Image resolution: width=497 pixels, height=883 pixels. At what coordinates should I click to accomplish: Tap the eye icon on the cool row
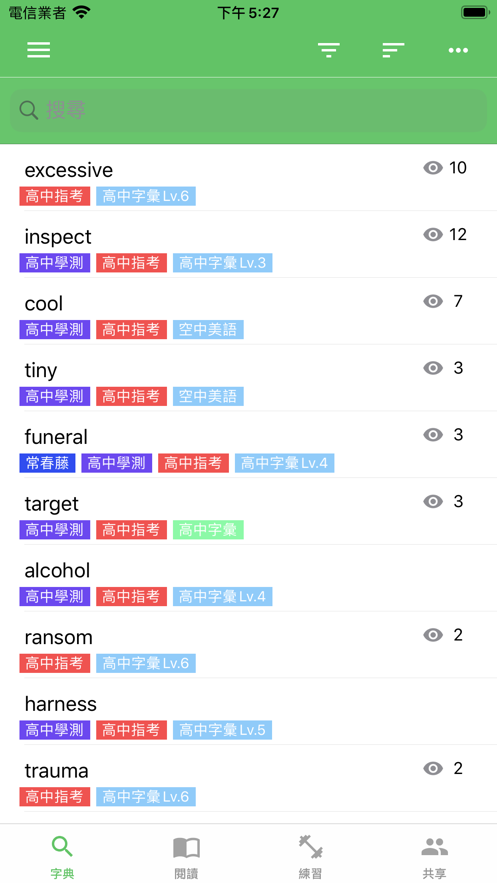point(433,301)
